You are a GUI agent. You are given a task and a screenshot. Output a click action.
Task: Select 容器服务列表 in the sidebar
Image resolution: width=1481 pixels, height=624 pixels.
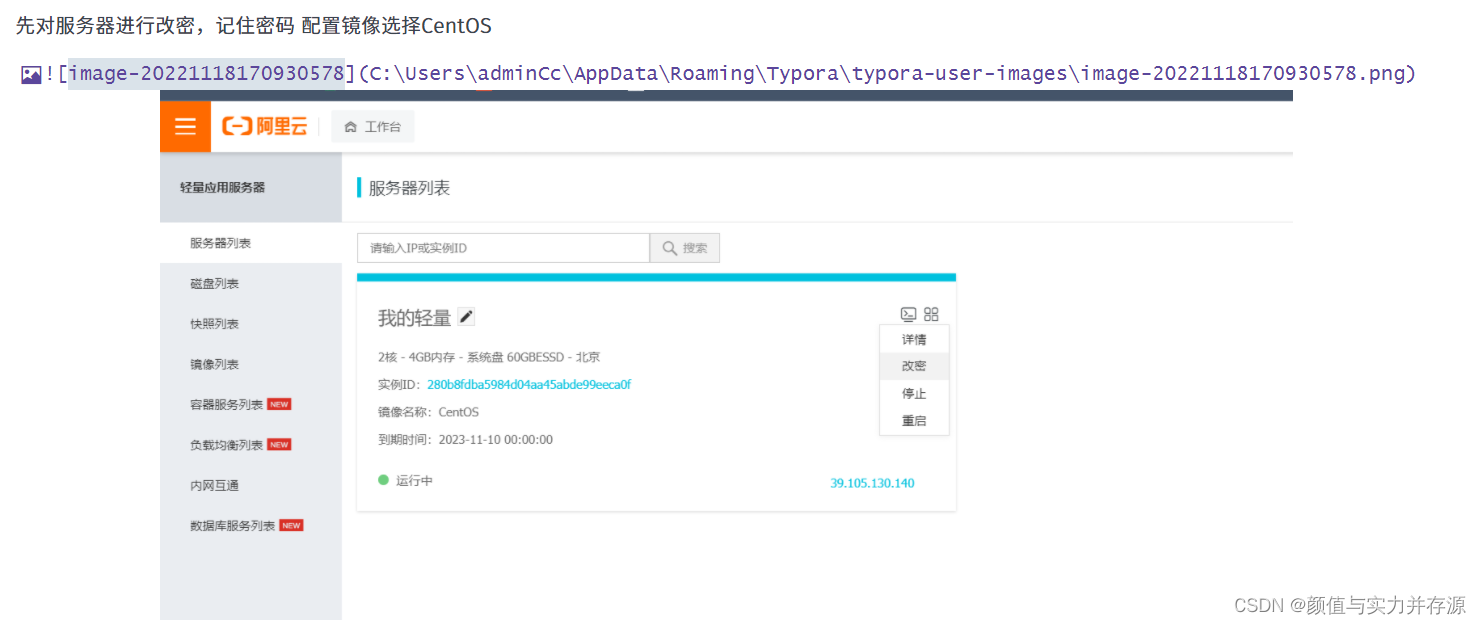[x=251, y=405]
